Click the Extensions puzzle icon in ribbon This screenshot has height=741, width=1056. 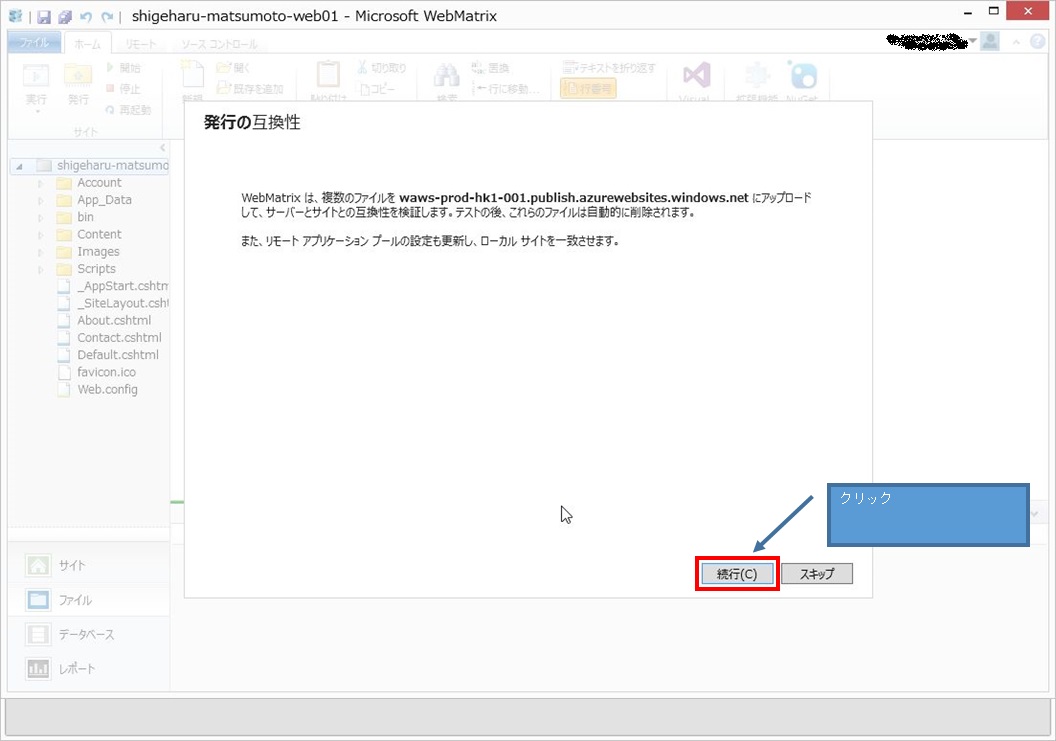click(x=757, y=77)
